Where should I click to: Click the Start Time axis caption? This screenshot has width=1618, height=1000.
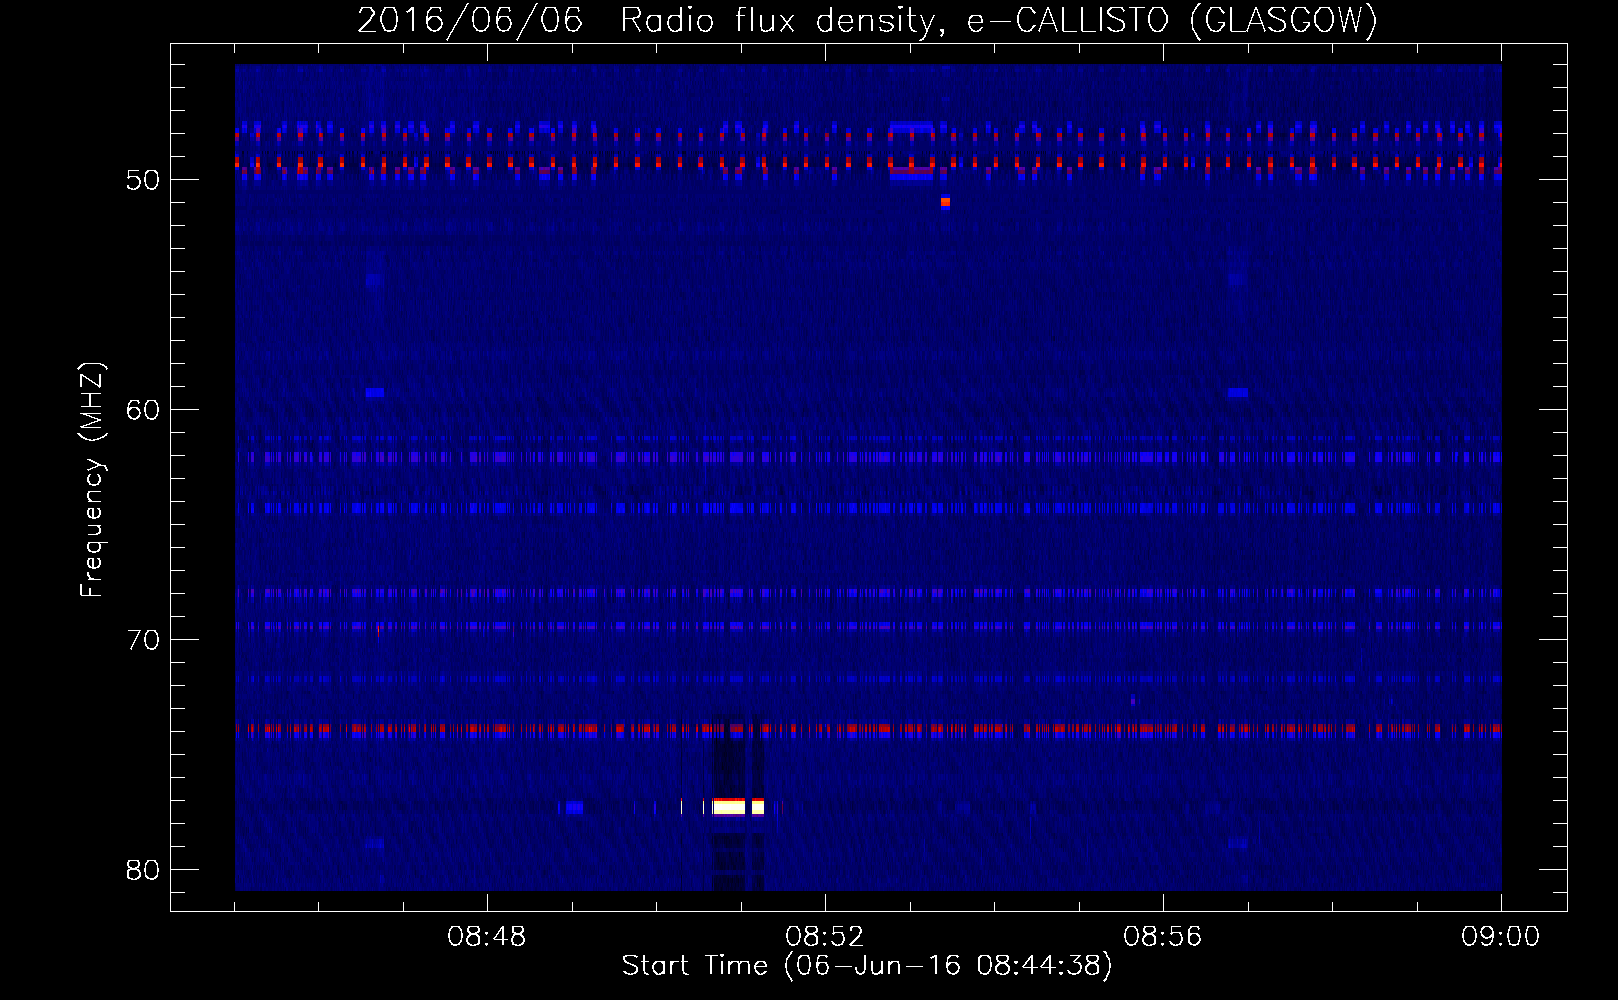[x=867, y=966]
